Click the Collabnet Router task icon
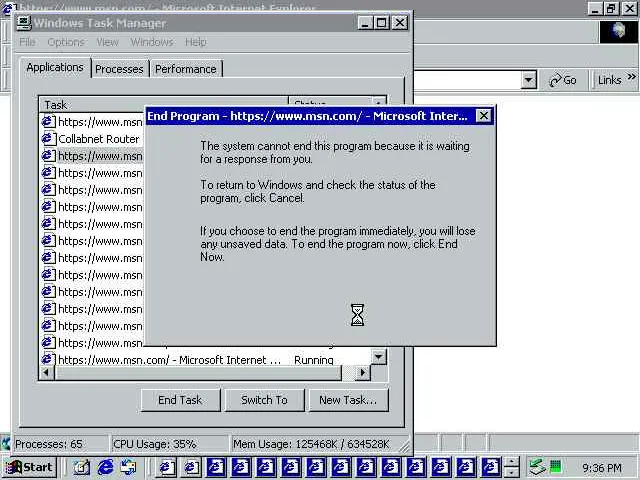640x480 pixels. (x=49, y=139)
